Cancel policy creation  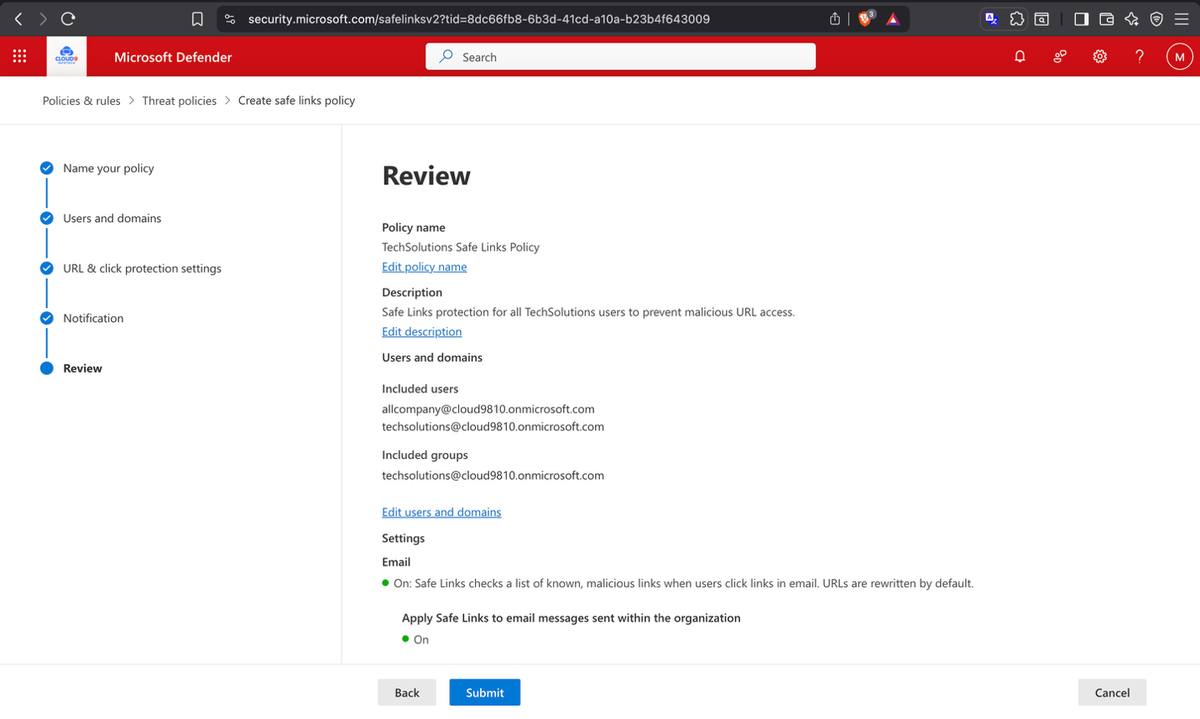pos(1112,692)
